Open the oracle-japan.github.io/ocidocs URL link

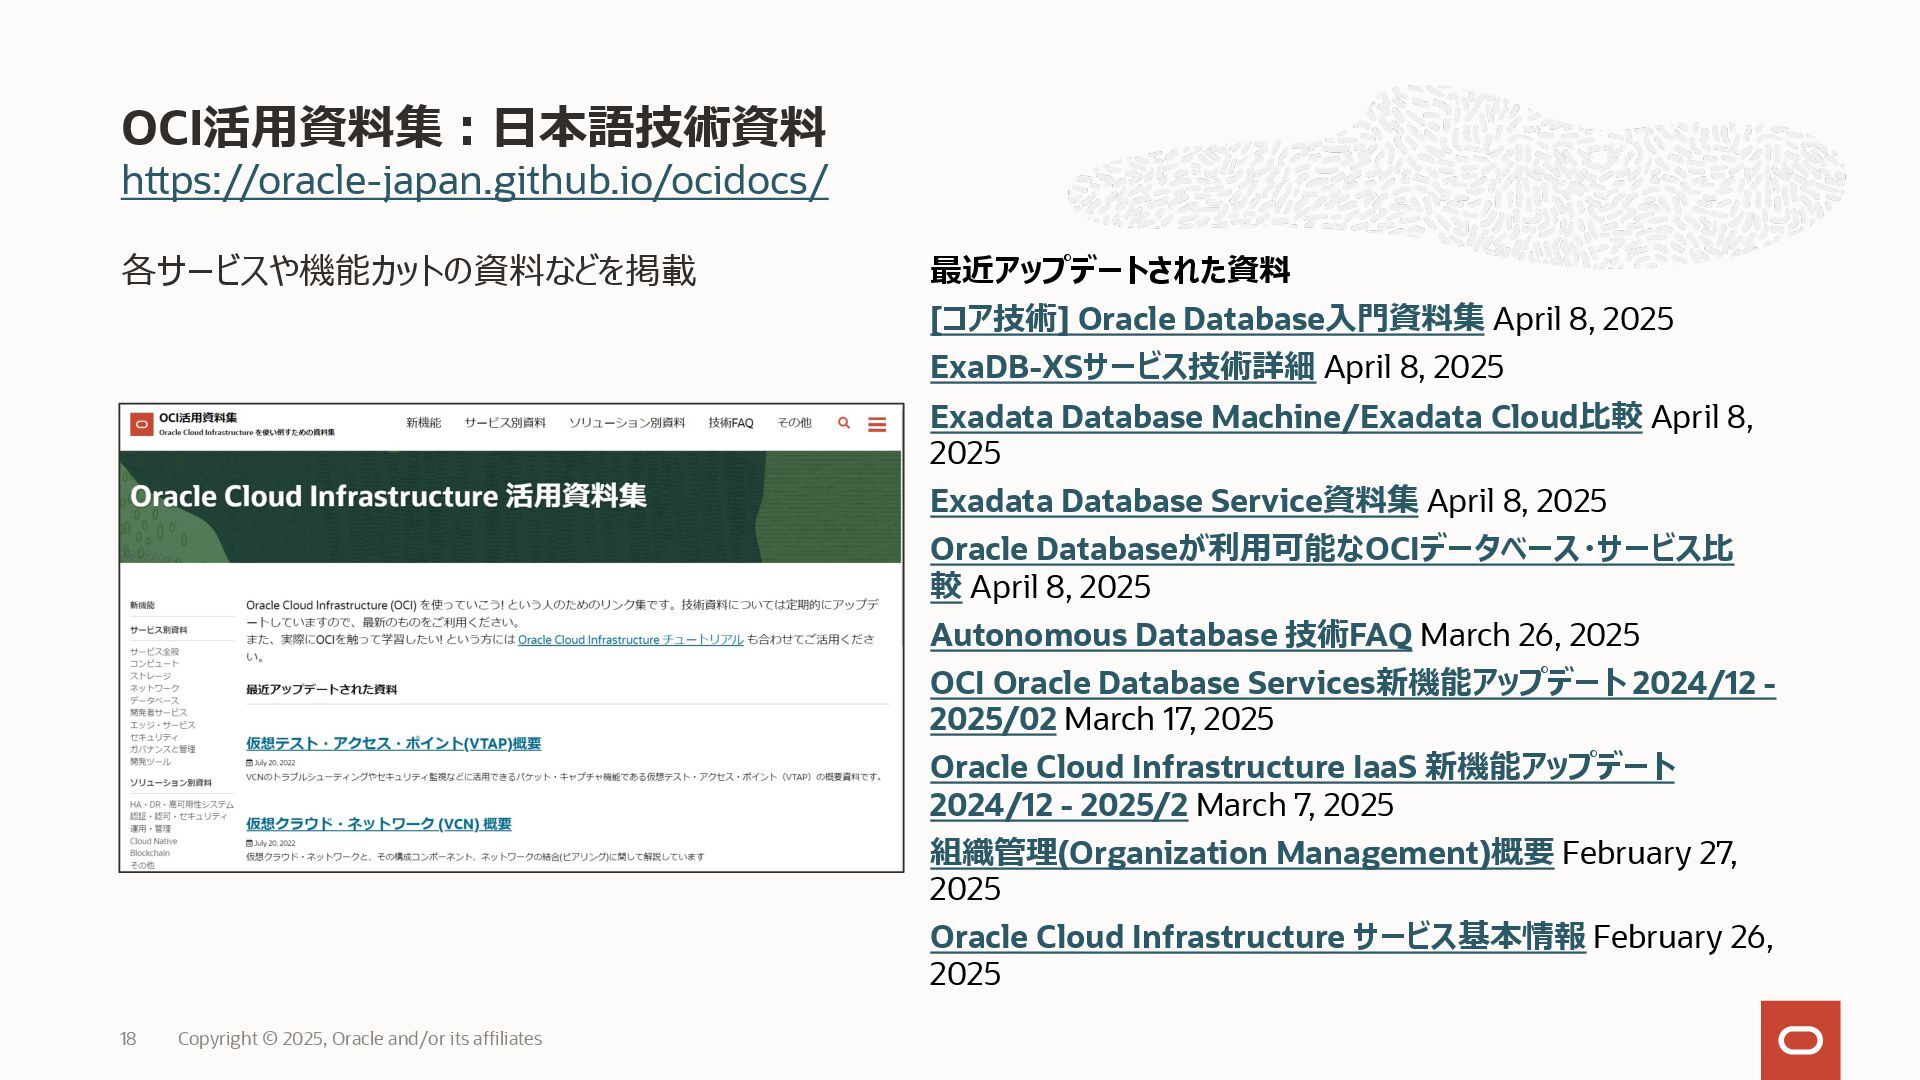475,181
